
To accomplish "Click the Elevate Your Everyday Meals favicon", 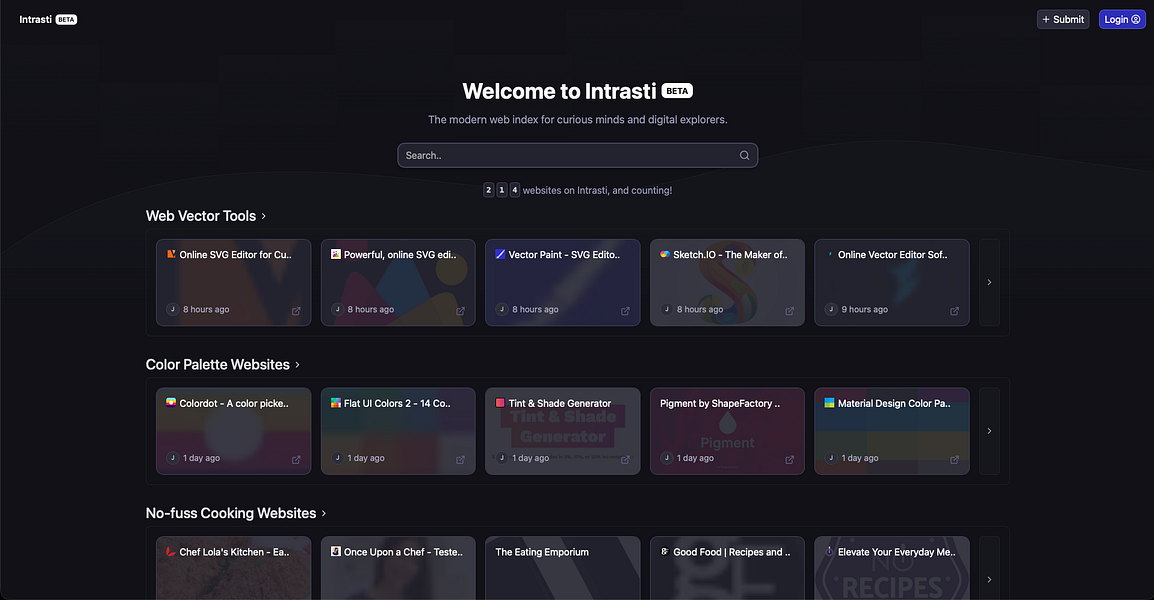I will coord(829,551).
